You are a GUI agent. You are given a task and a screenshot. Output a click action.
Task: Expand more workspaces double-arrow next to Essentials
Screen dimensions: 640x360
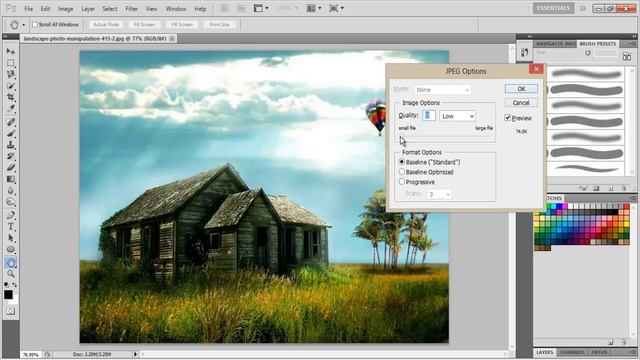coord(583,8)
